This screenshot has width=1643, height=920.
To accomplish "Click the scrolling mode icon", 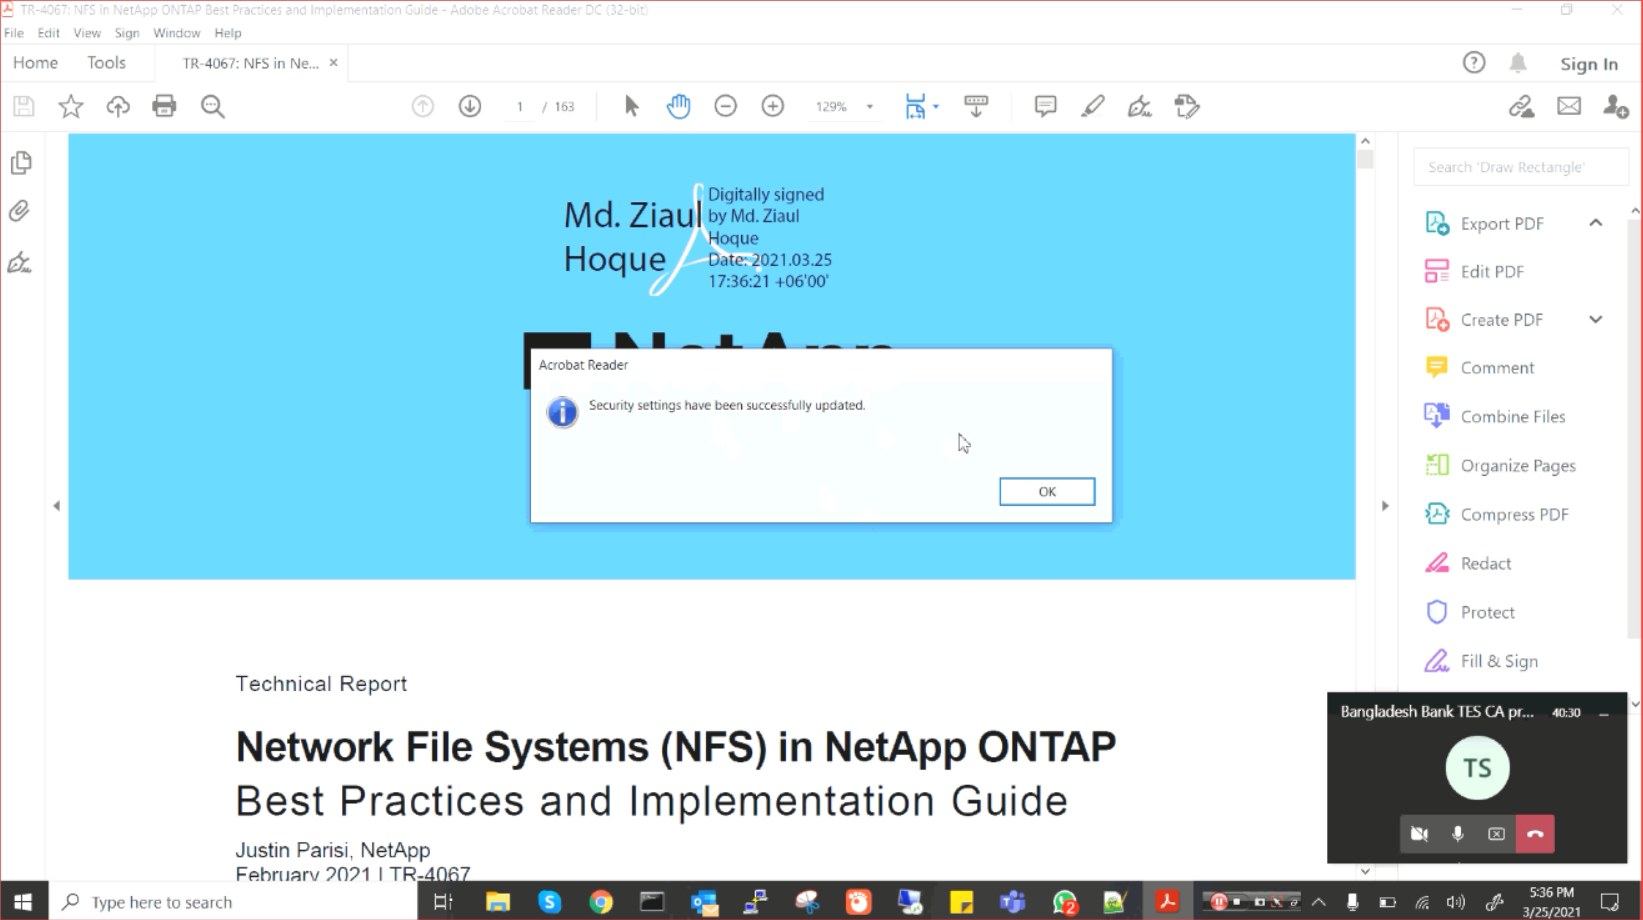I will coord(976,106).
